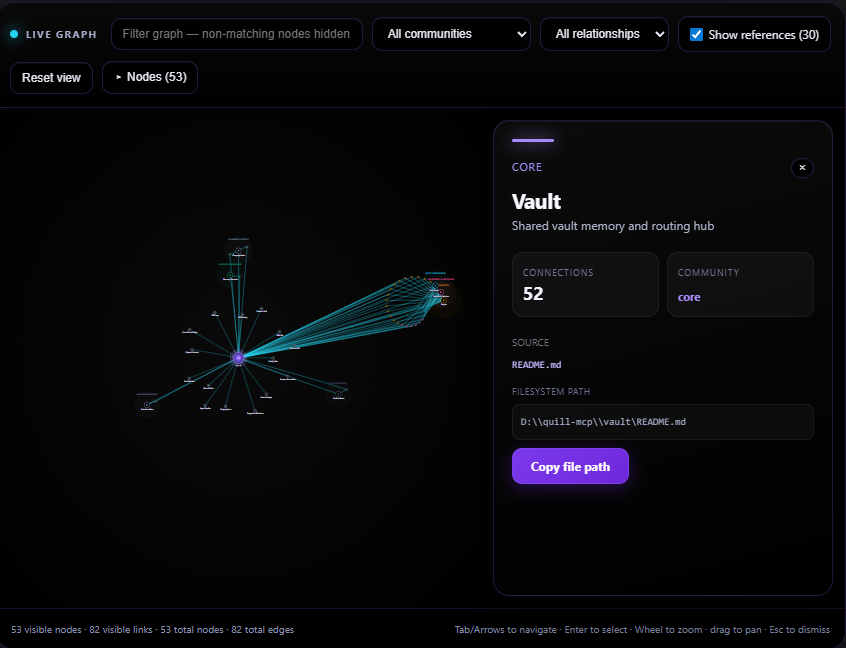Click the Reset view button
The image size is (846, 648).
tap(51, 78)
